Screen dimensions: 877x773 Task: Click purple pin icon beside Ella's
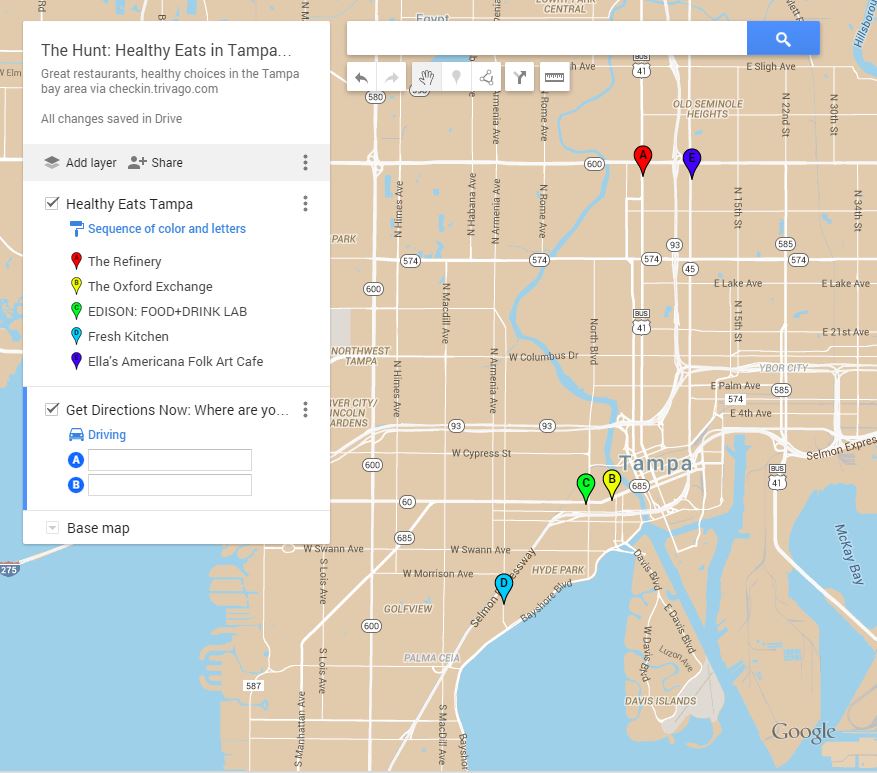tap(77, 361)
